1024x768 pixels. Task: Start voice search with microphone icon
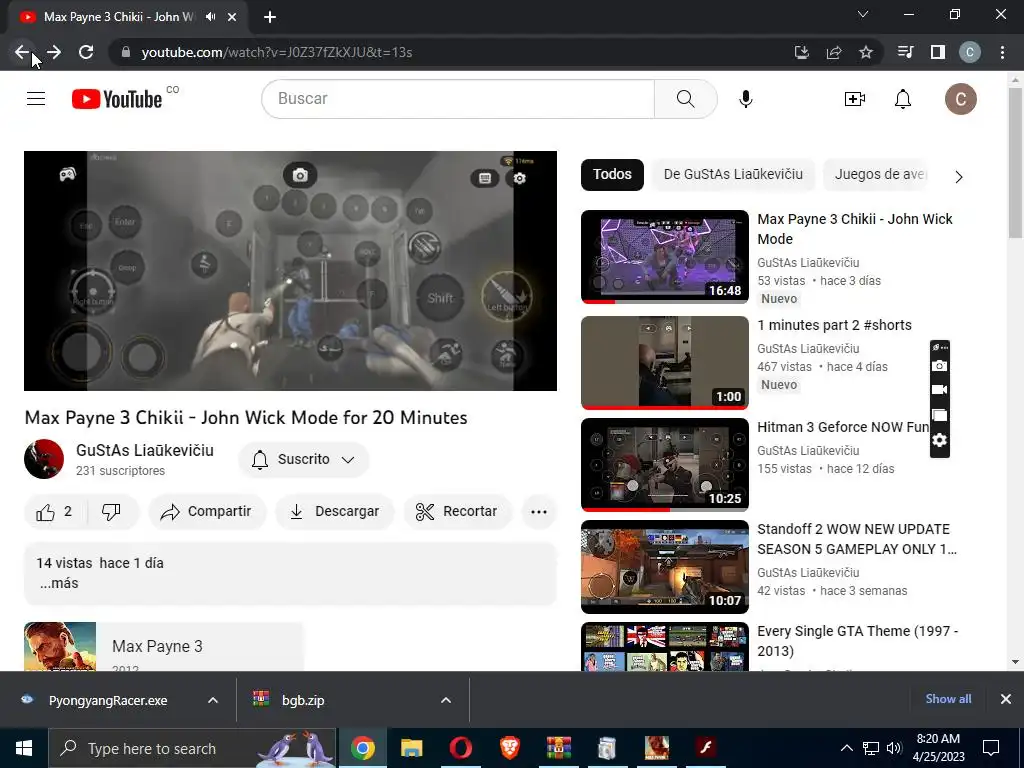point(746,99)
